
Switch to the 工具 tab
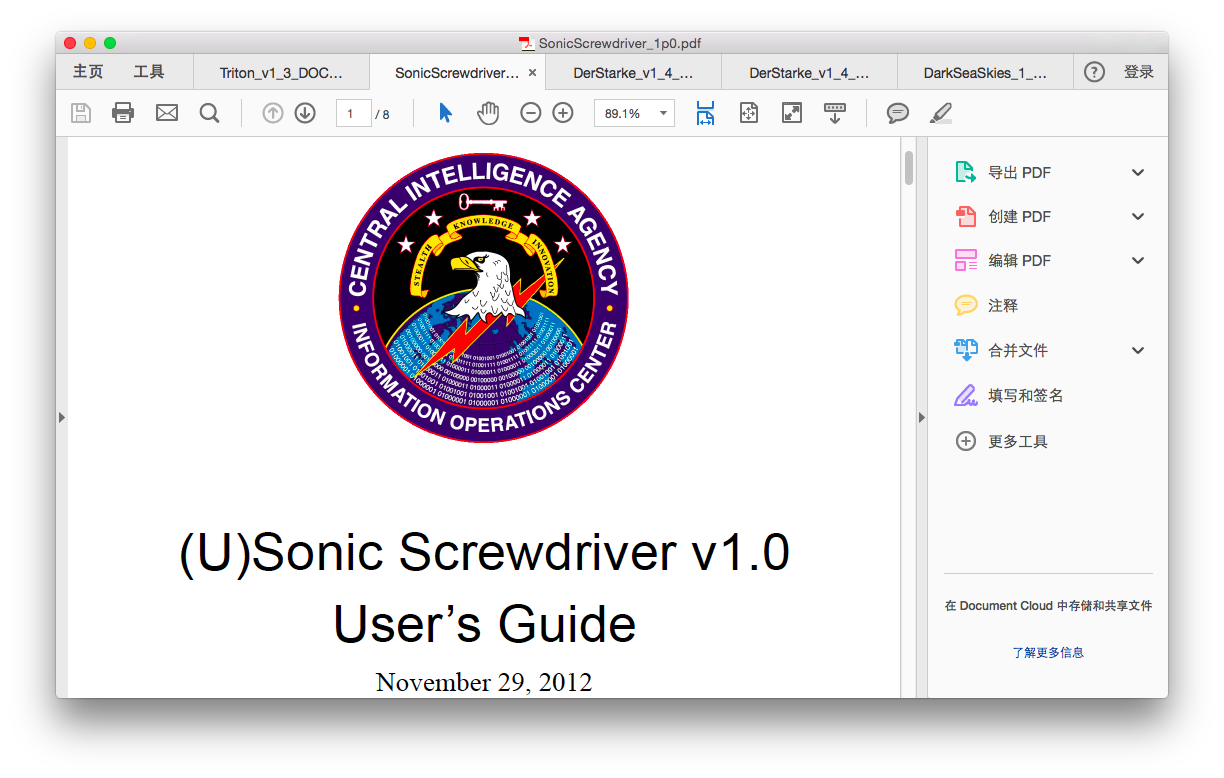click(x=149, y=72)
